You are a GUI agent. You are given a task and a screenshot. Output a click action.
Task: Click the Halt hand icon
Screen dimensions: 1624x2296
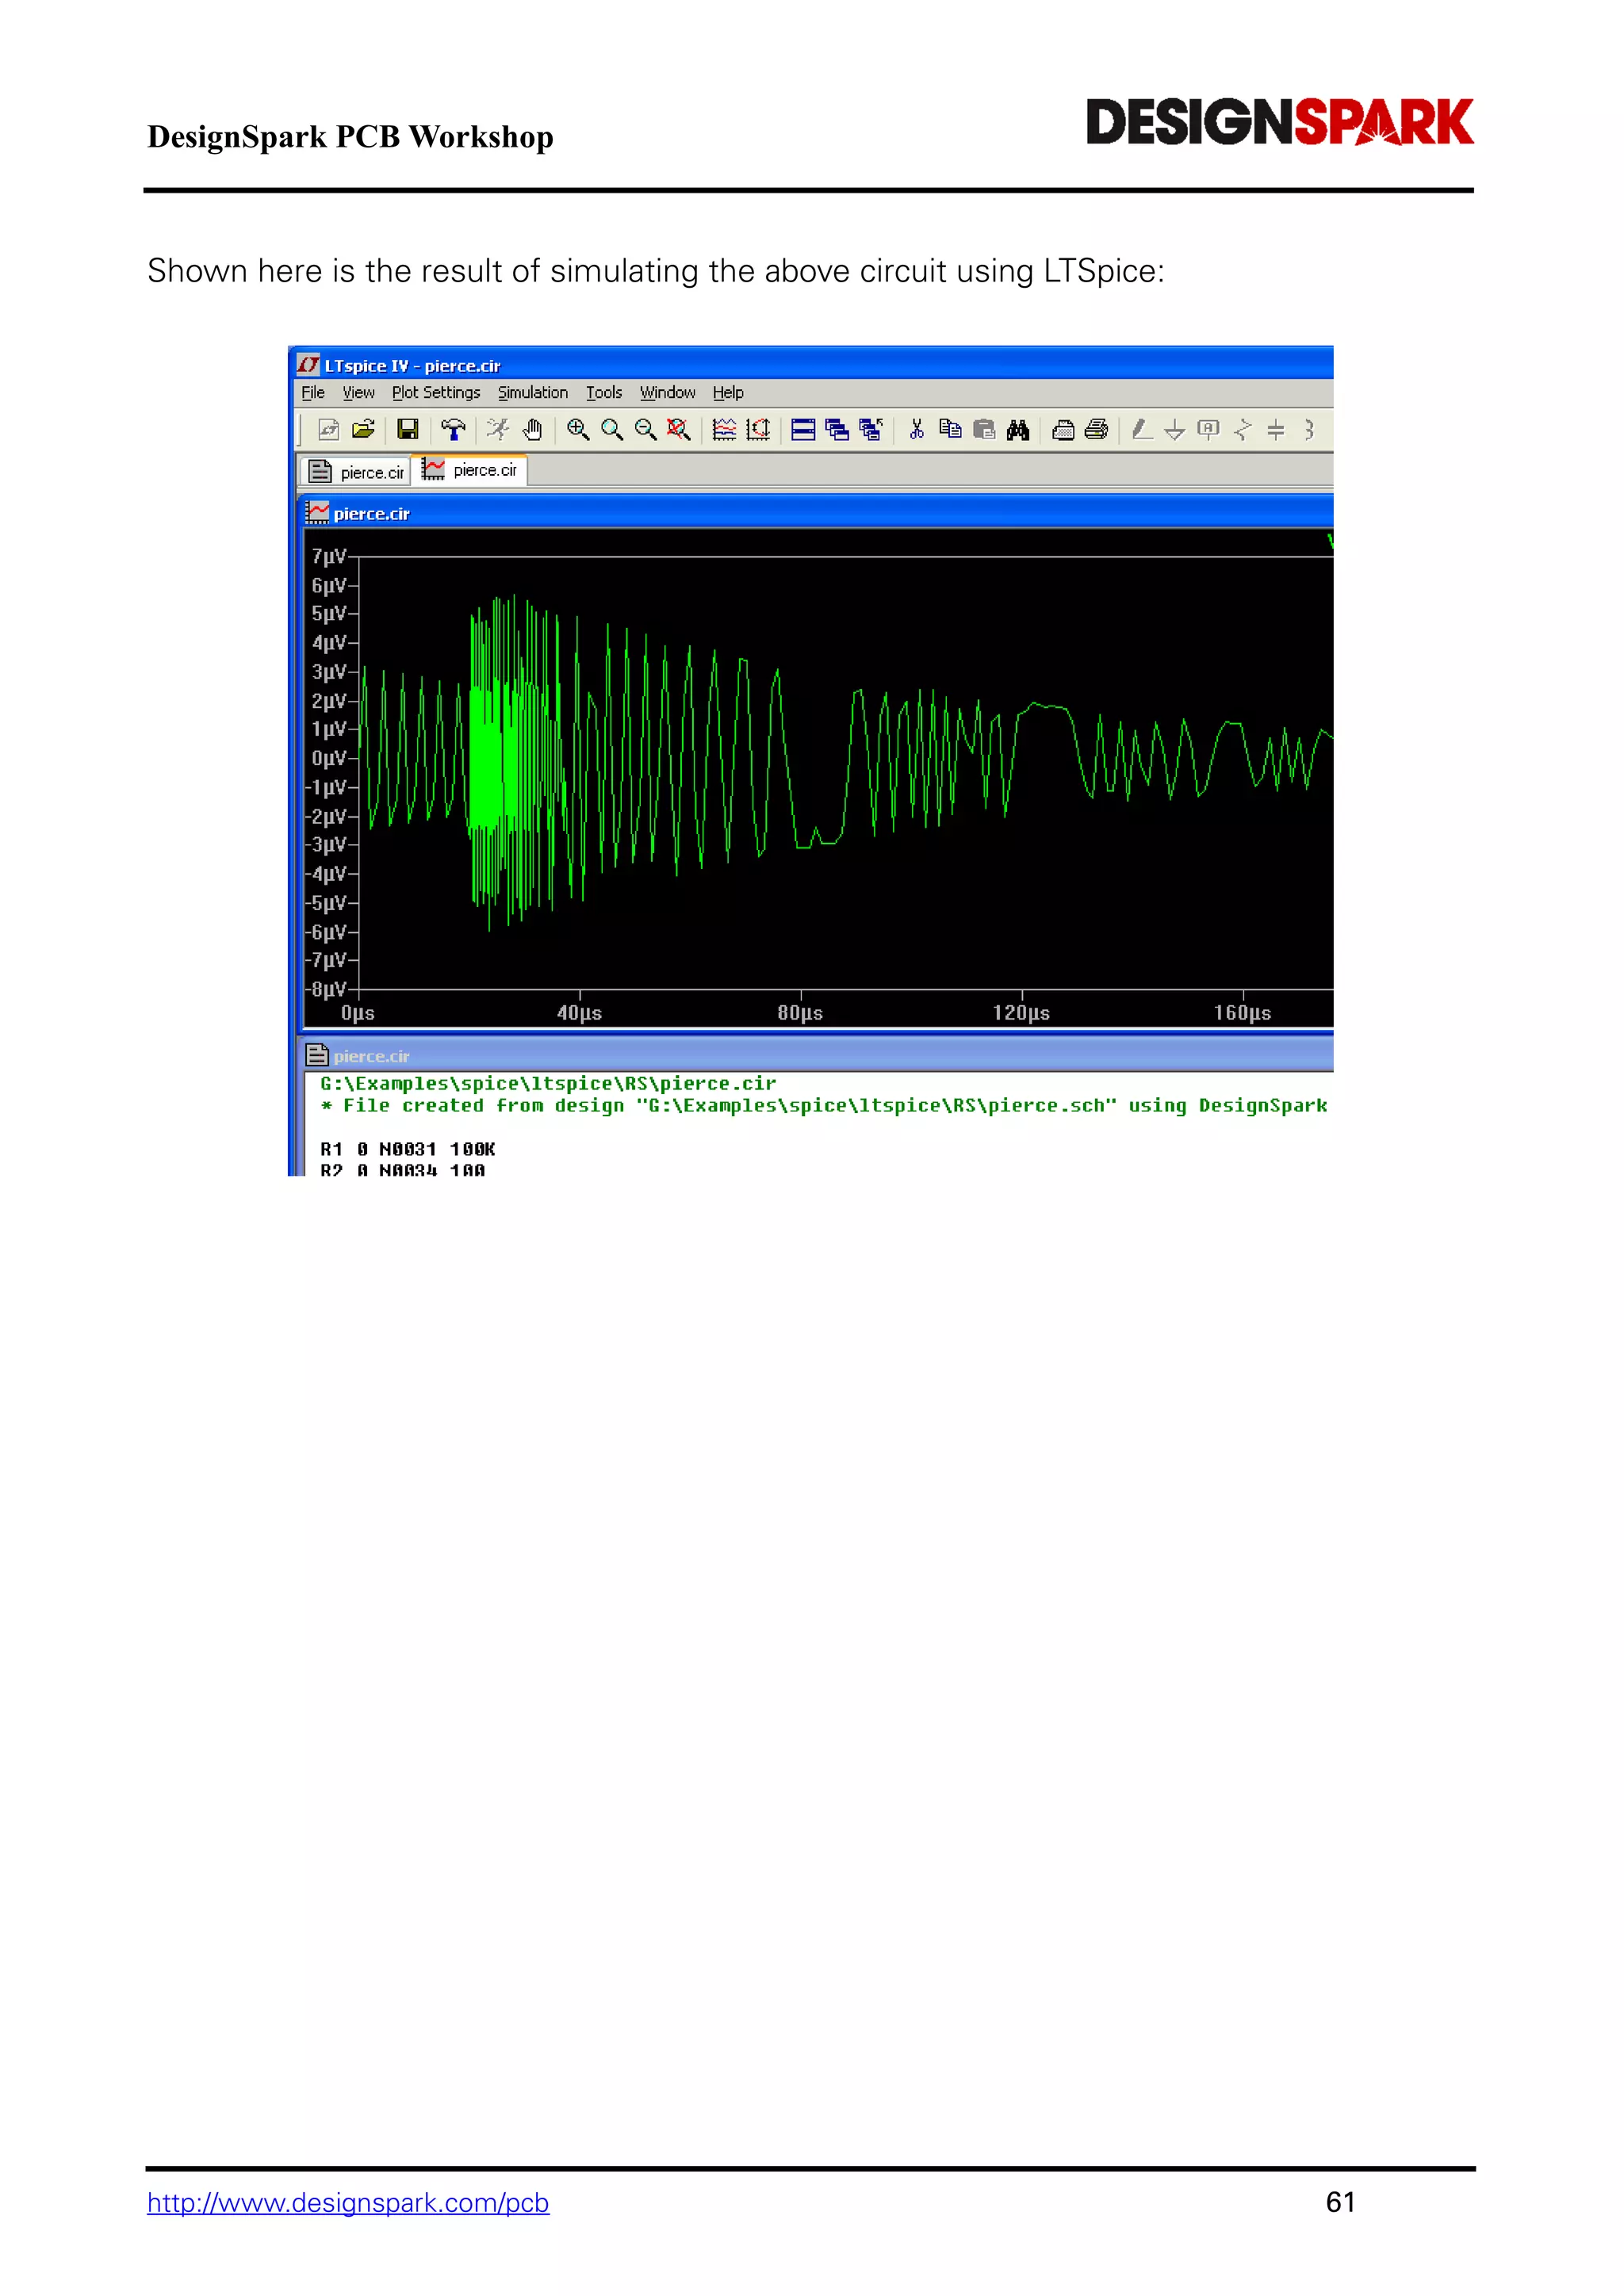coord(532,430)
